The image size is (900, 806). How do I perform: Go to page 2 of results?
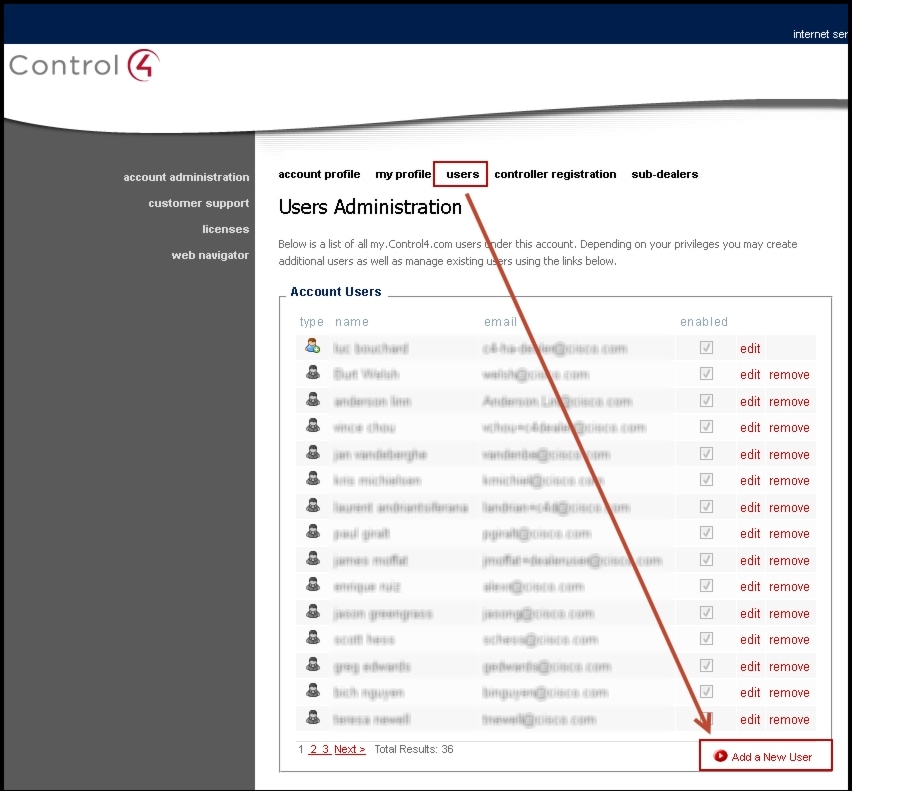tap(313, 749)
